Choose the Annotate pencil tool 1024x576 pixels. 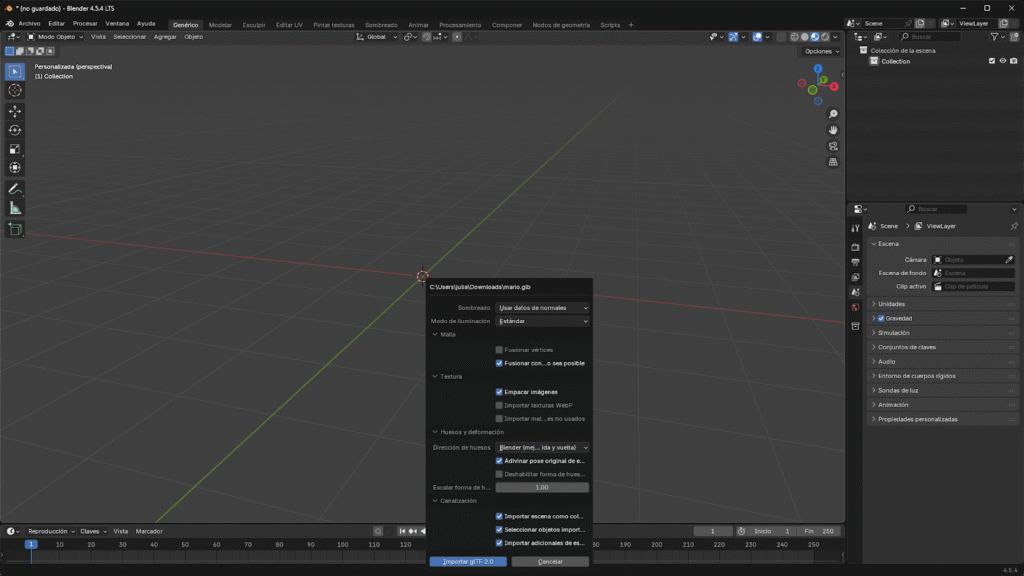point(15,188)
